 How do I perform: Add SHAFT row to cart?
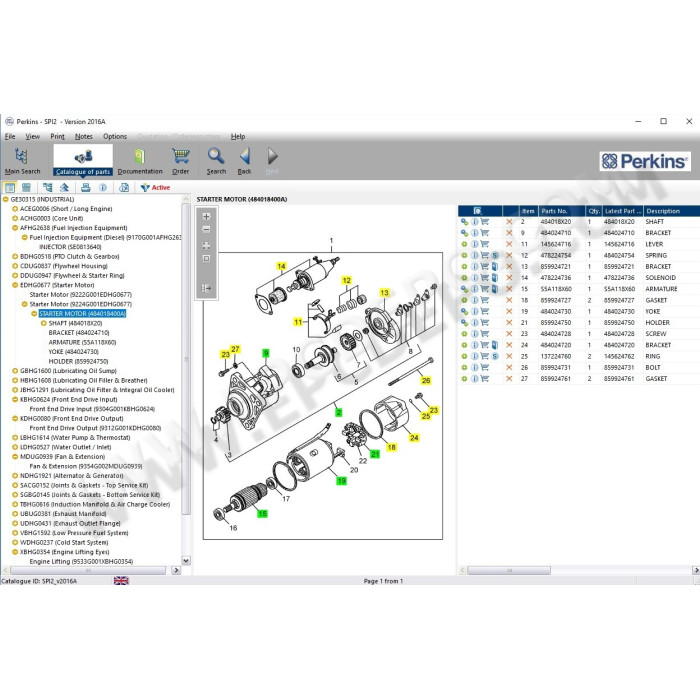point(485,222)
